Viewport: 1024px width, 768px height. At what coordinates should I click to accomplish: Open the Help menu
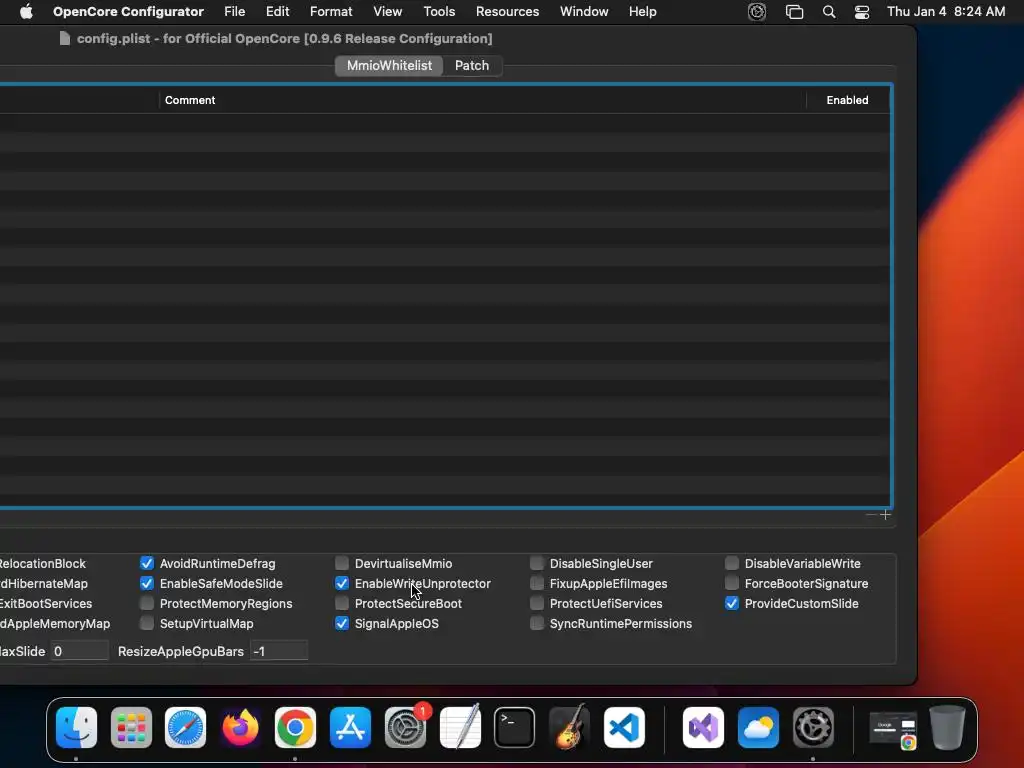tap(643, 11)
